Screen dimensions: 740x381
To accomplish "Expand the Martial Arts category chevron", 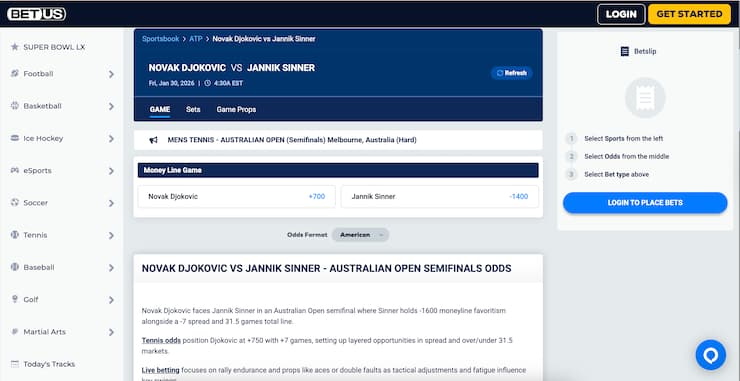I will [x=111, y=332].
